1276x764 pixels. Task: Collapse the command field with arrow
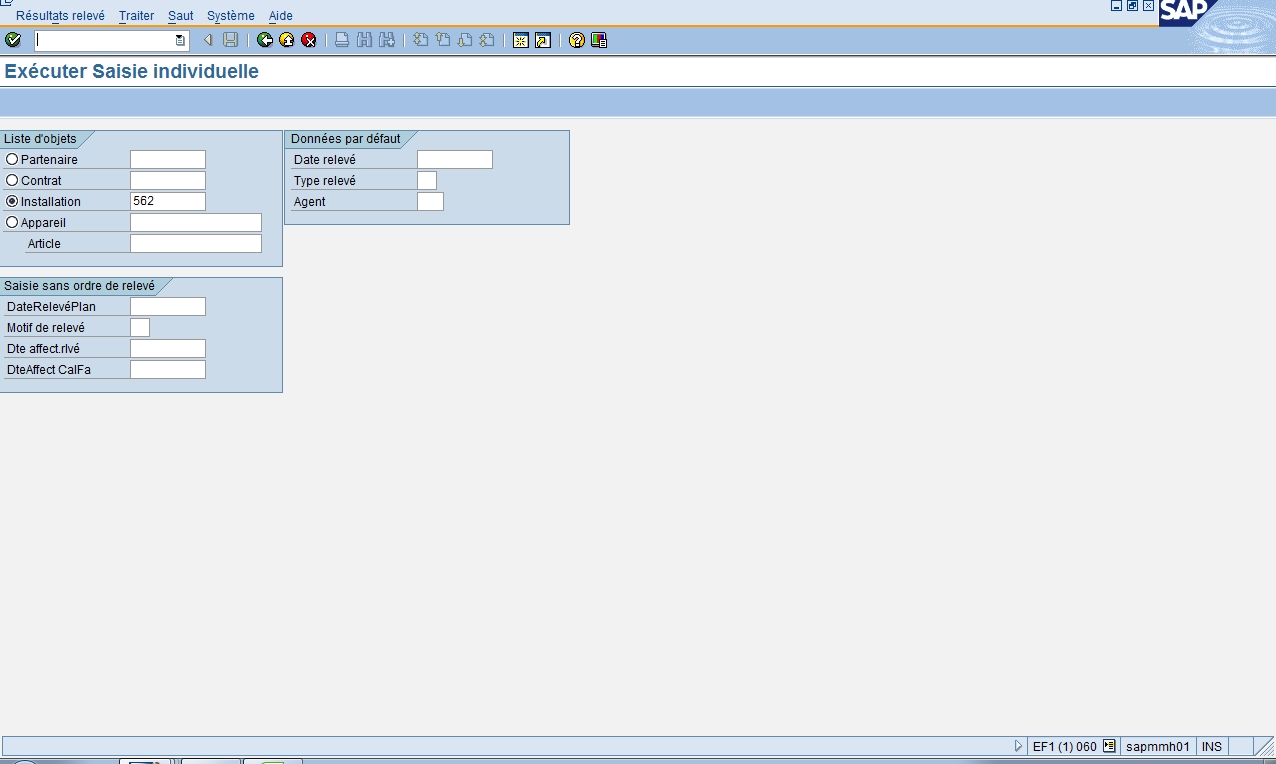[208, 40]
